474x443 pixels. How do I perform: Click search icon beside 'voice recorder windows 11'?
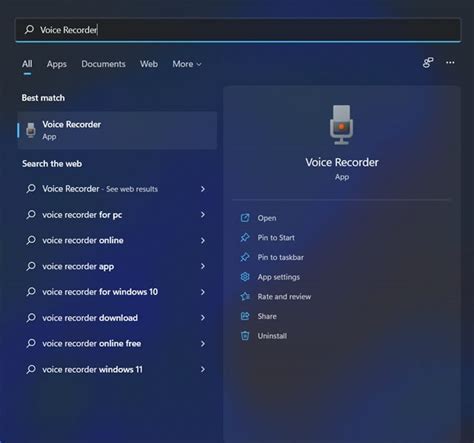(x=31, y=369)
